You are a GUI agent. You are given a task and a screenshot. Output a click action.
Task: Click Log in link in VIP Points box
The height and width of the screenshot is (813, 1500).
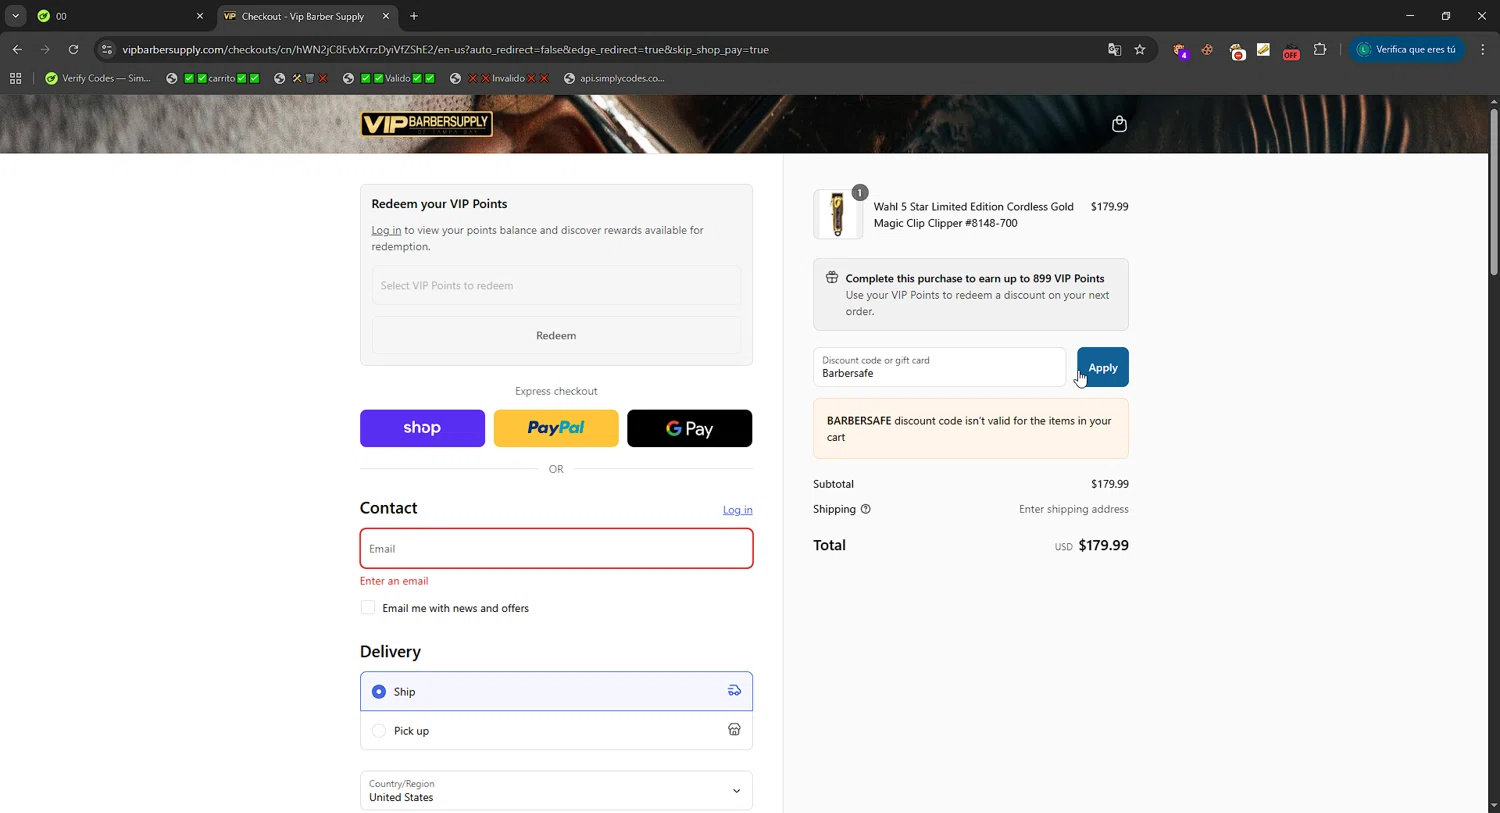point(386,230)
